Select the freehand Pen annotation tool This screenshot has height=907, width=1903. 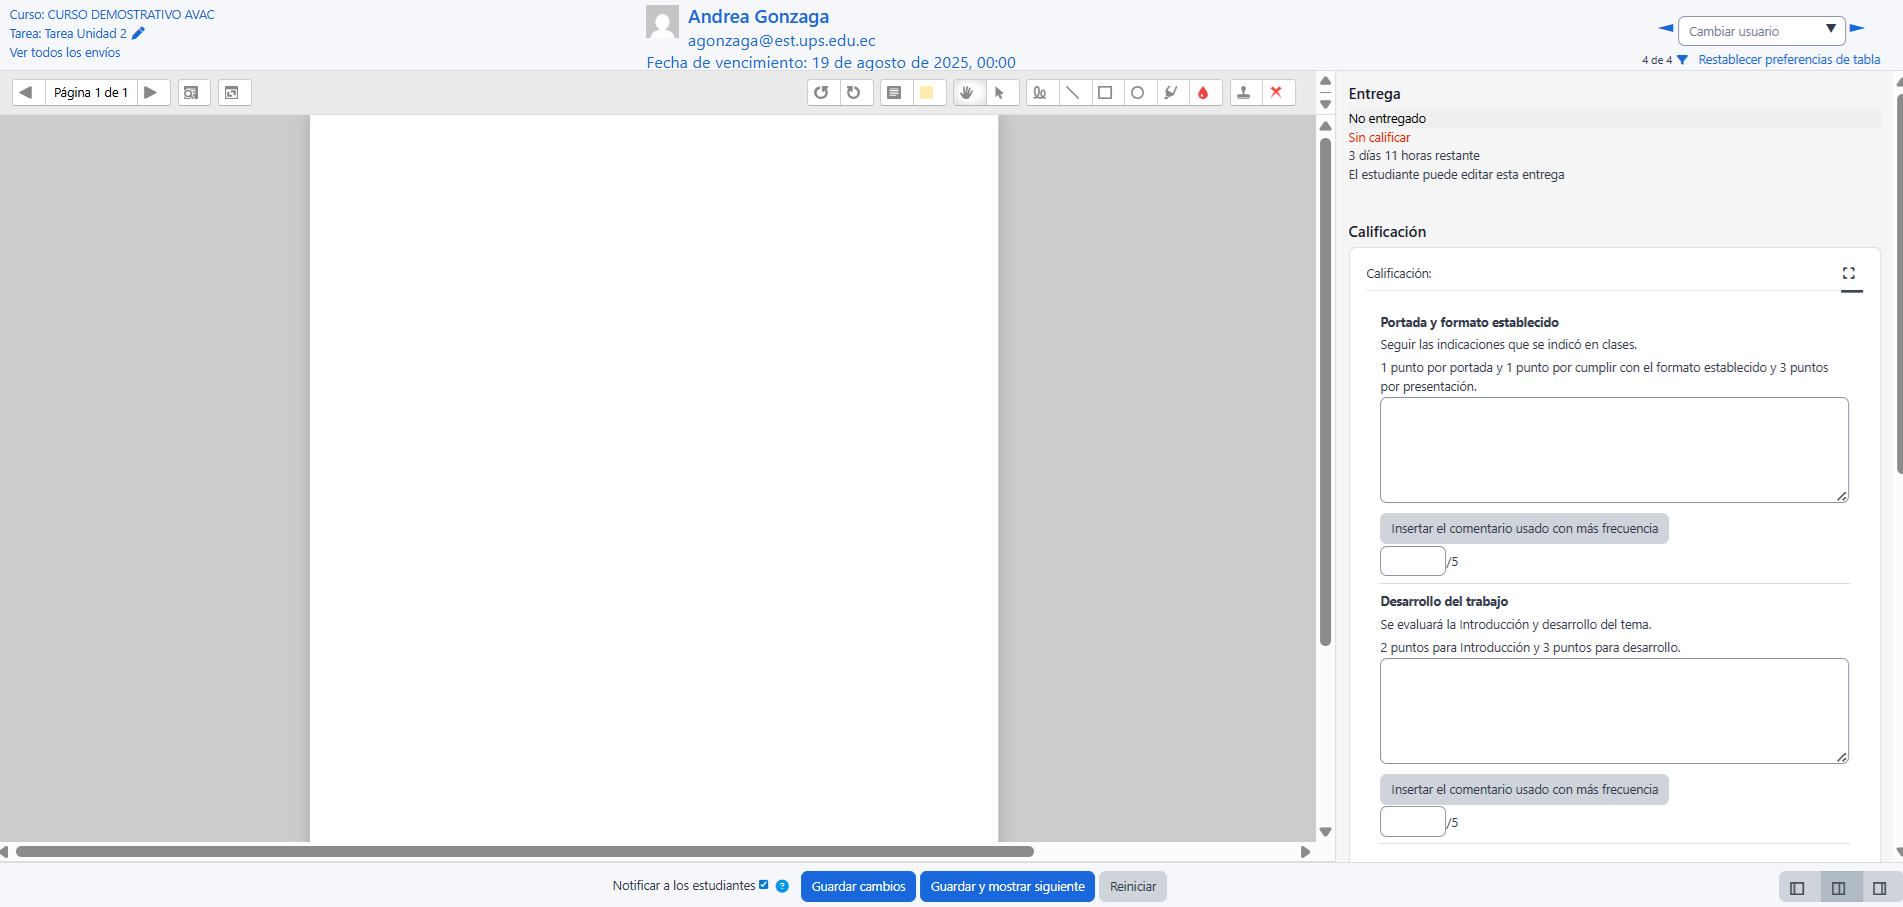pyautogui.click(x=1040, y=93)
